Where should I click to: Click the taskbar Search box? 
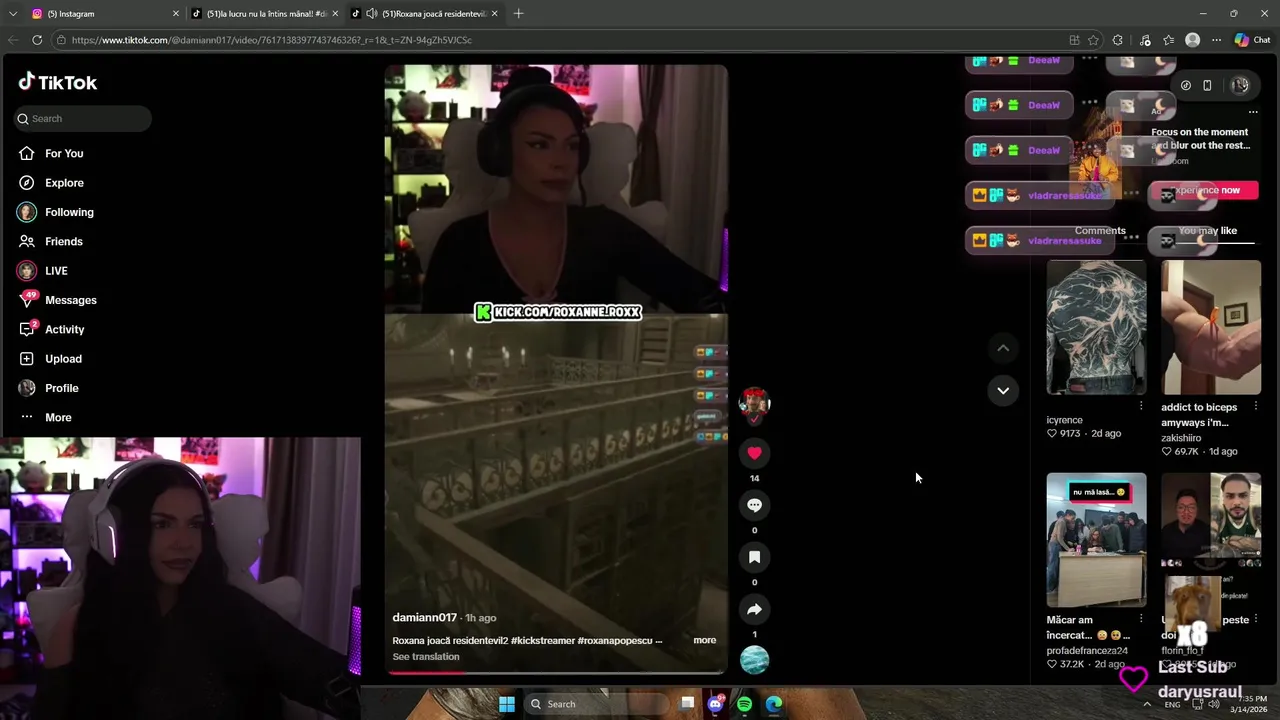point(597,704)
